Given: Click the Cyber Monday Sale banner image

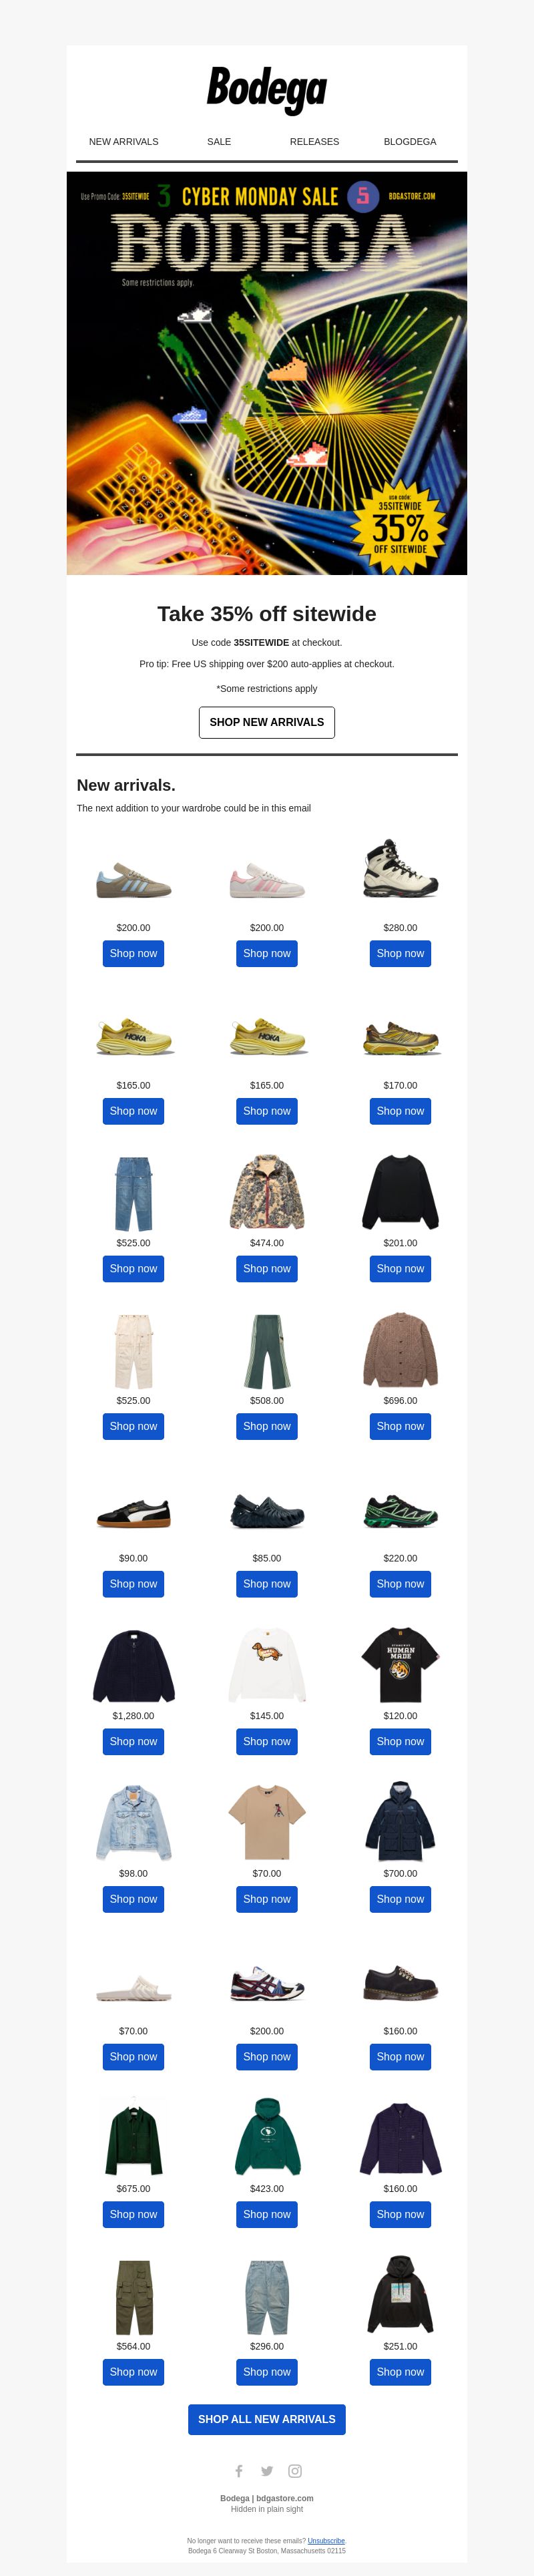Looking at the screenshot, I should 267,373.
